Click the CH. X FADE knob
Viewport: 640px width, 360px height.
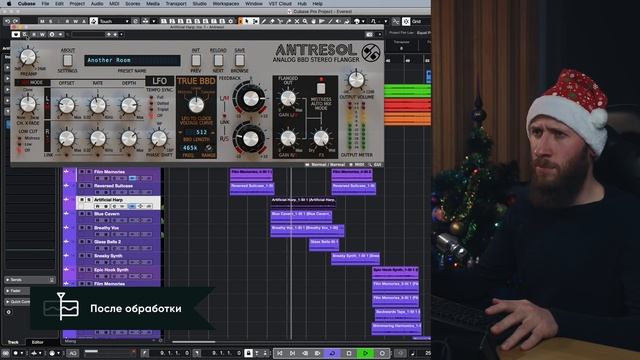28,104
